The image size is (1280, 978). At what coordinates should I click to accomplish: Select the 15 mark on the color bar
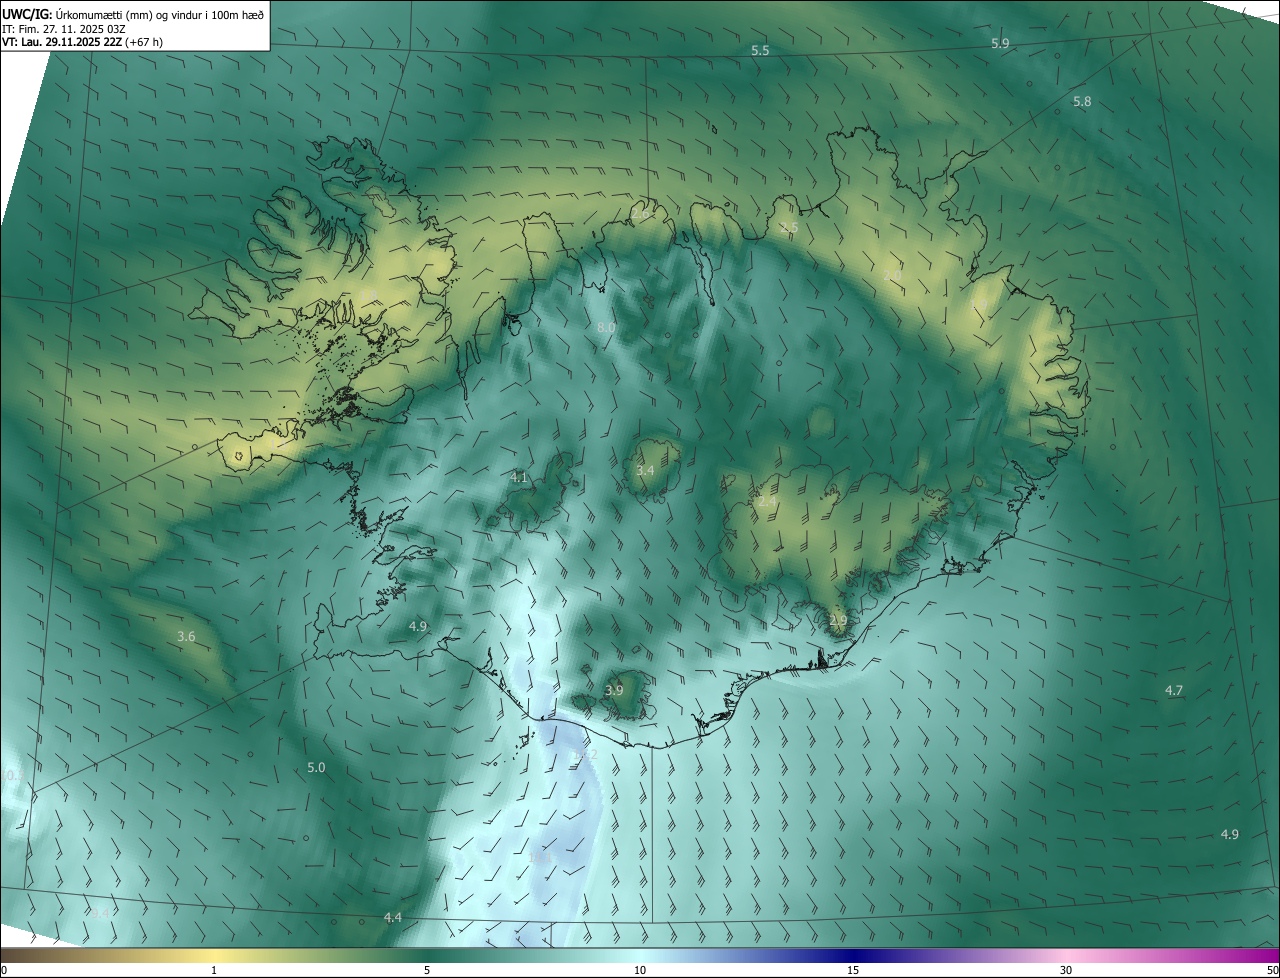point(853,970)
